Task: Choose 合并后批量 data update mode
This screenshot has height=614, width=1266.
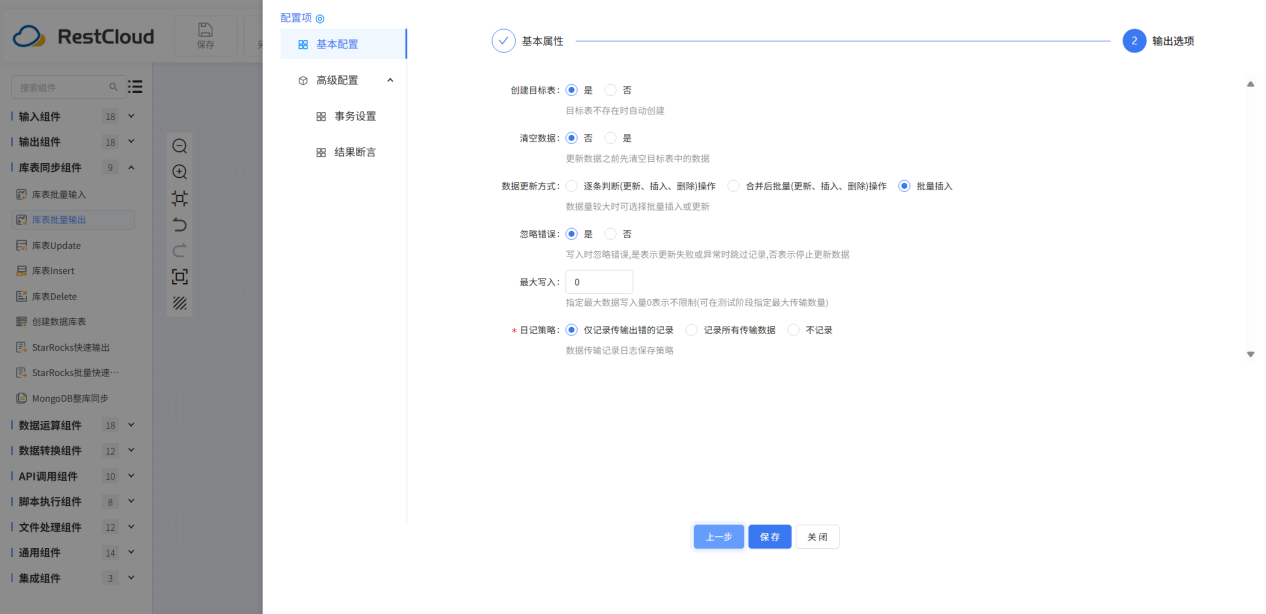Action: pyautogui.click(x=733, y=185)
